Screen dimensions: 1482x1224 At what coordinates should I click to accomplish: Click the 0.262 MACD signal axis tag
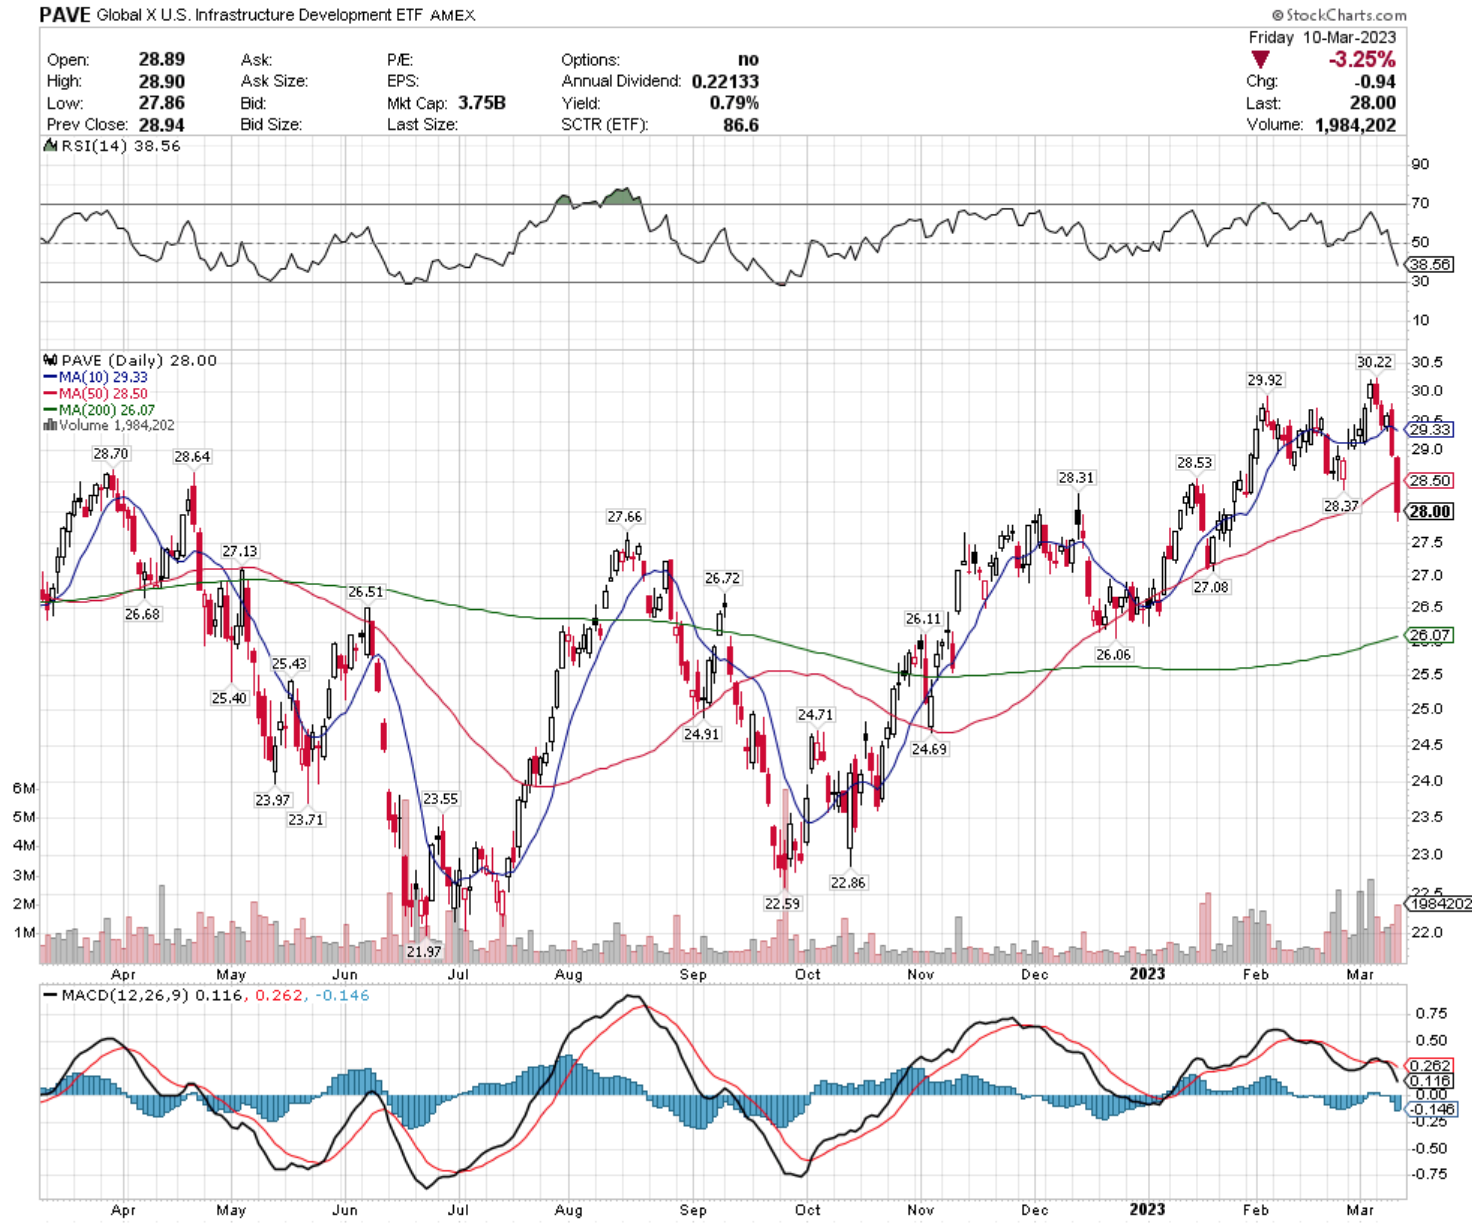(x=1430, y=1067)
